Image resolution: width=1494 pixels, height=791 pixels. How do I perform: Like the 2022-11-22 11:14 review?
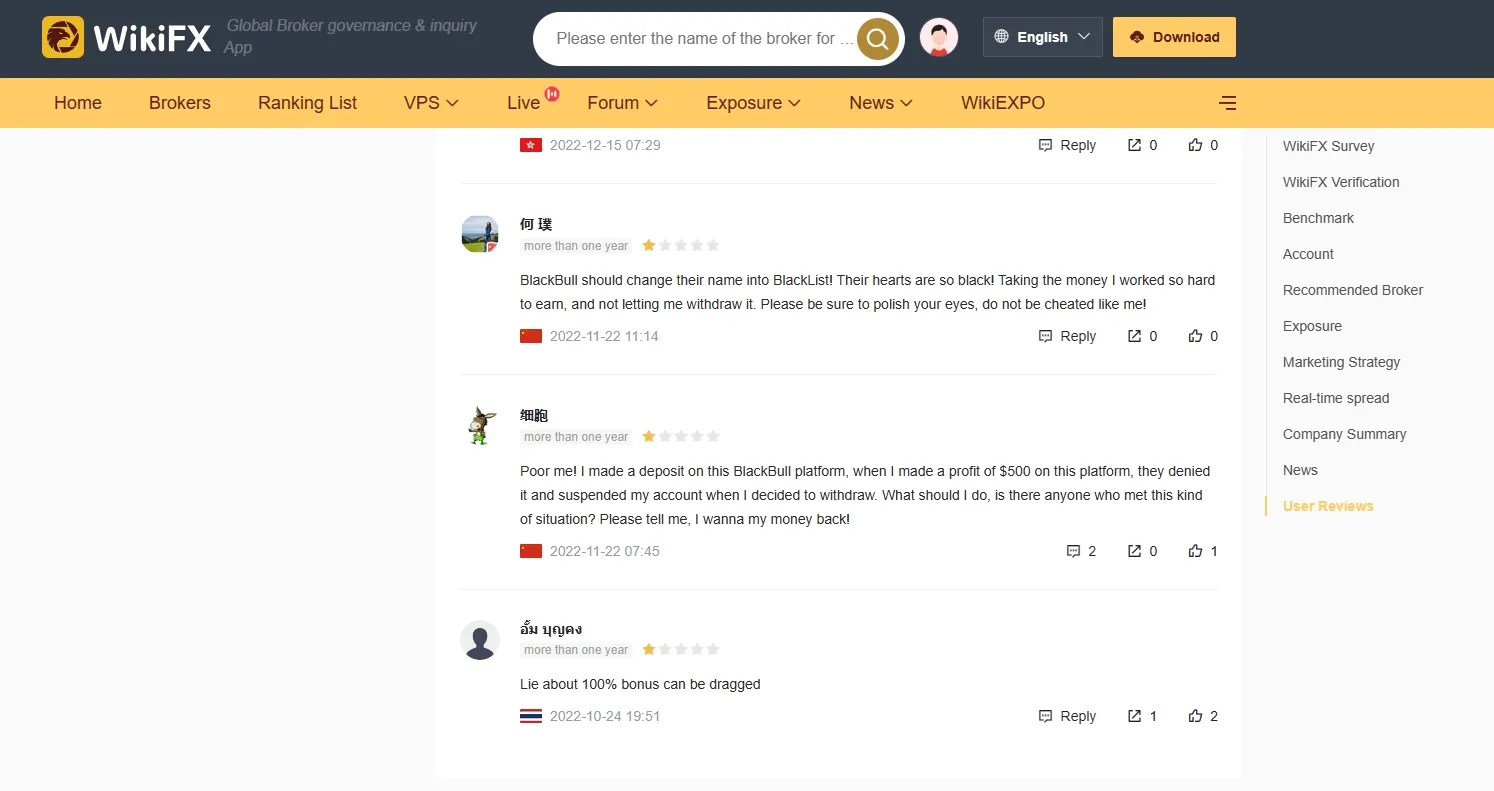click(x=1195, y=336)
